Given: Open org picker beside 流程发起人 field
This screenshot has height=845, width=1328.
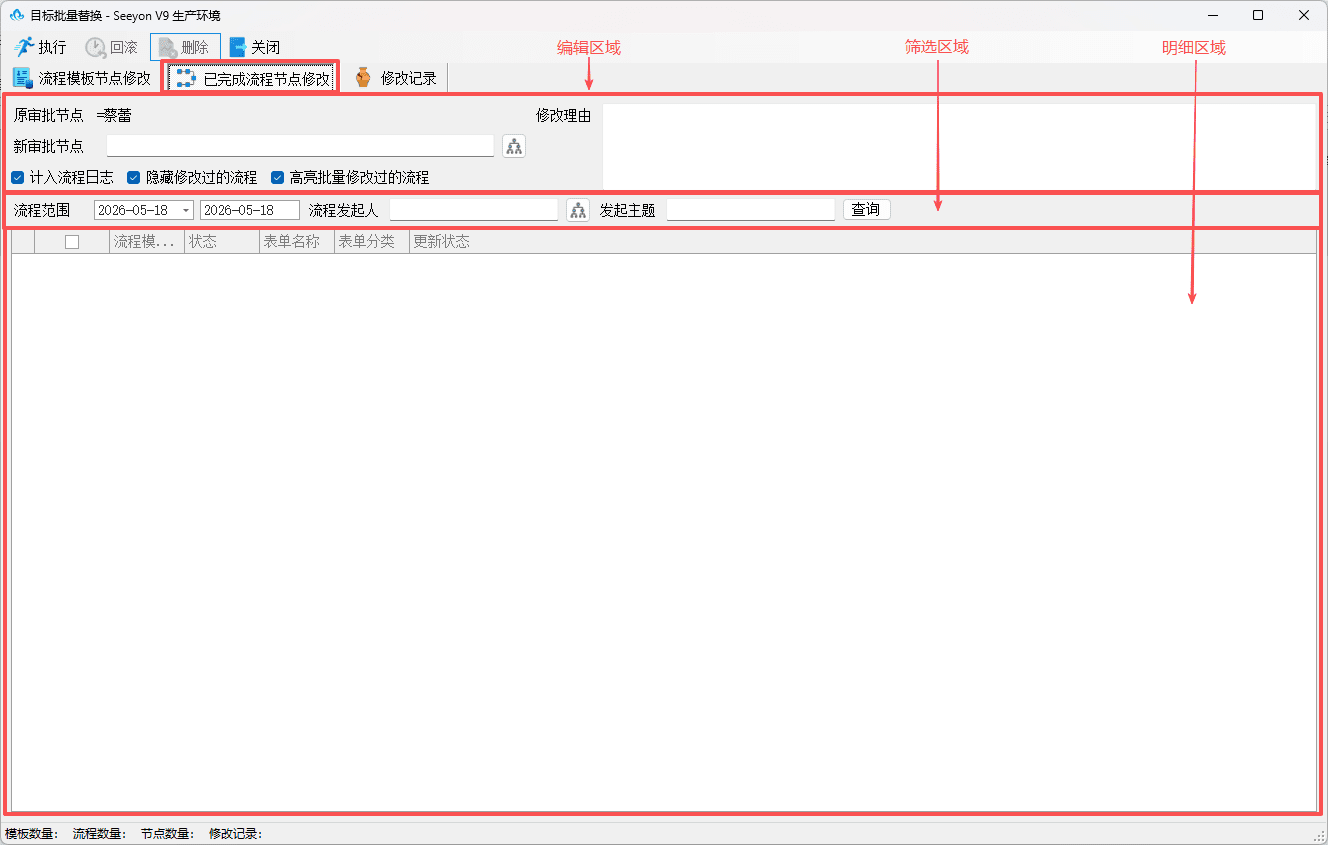Looking at the screenshot, I should [x=578, y=210].
